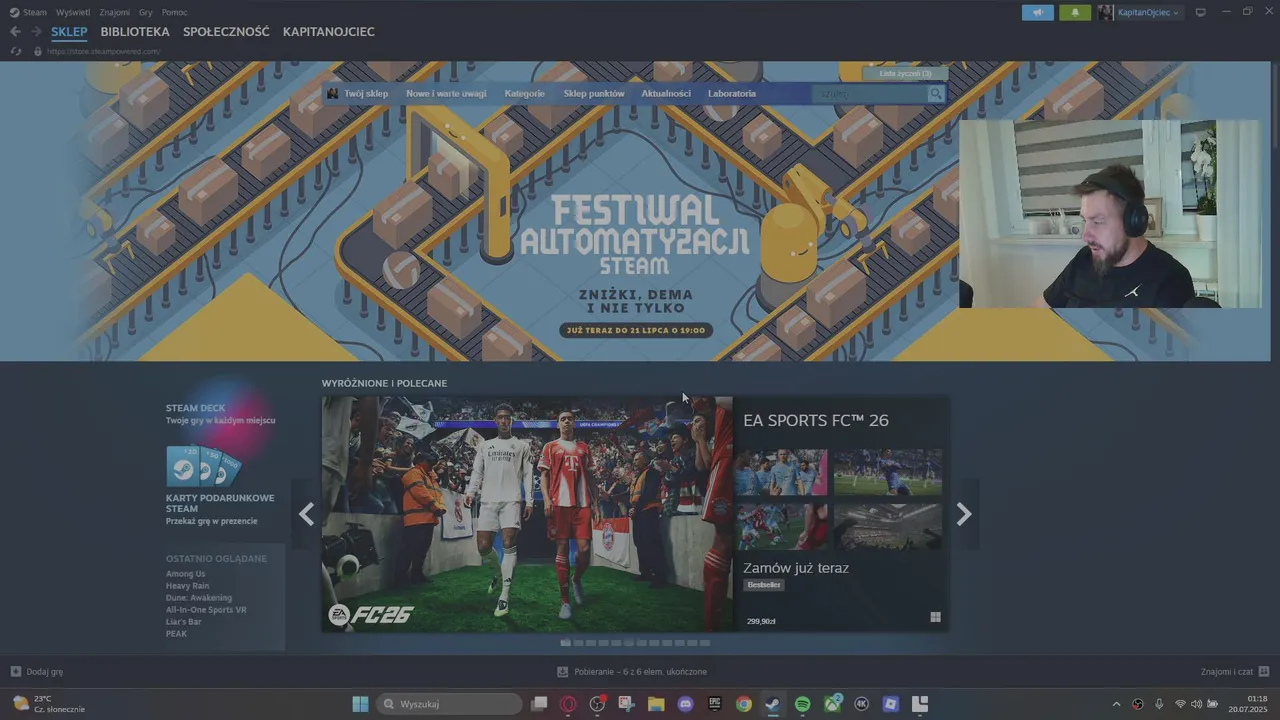Screen dimensions: 1280x720
Task: Open Xbox app from the taskbar
Action: [x=832, y=704]
